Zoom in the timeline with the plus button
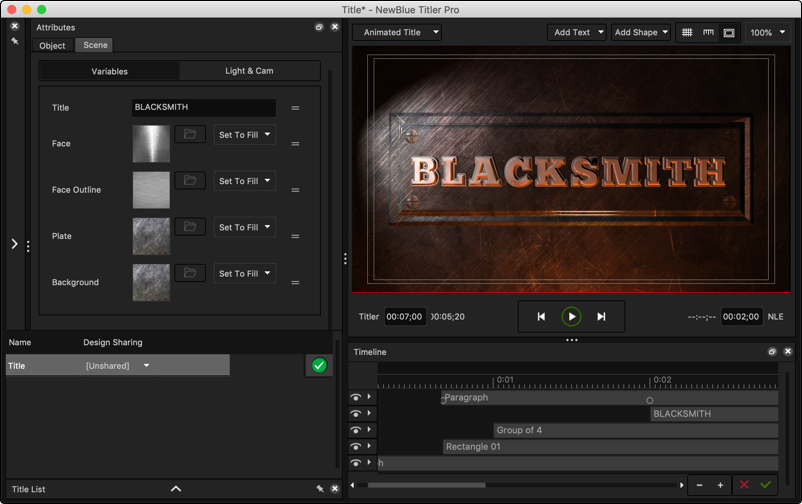Viewport: 802px width, 504px height. [x=720, y=485]
